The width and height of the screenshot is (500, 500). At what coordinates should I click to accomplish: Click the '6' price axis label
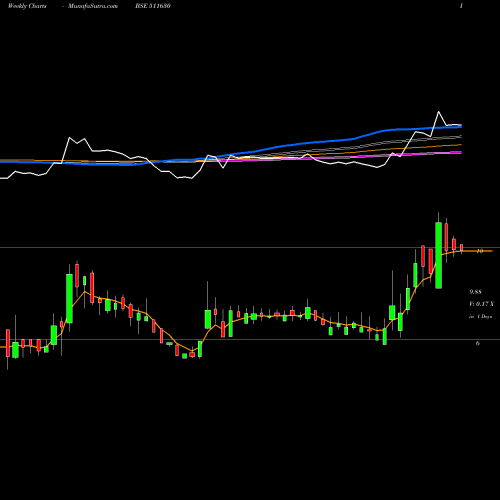(478, 343)
